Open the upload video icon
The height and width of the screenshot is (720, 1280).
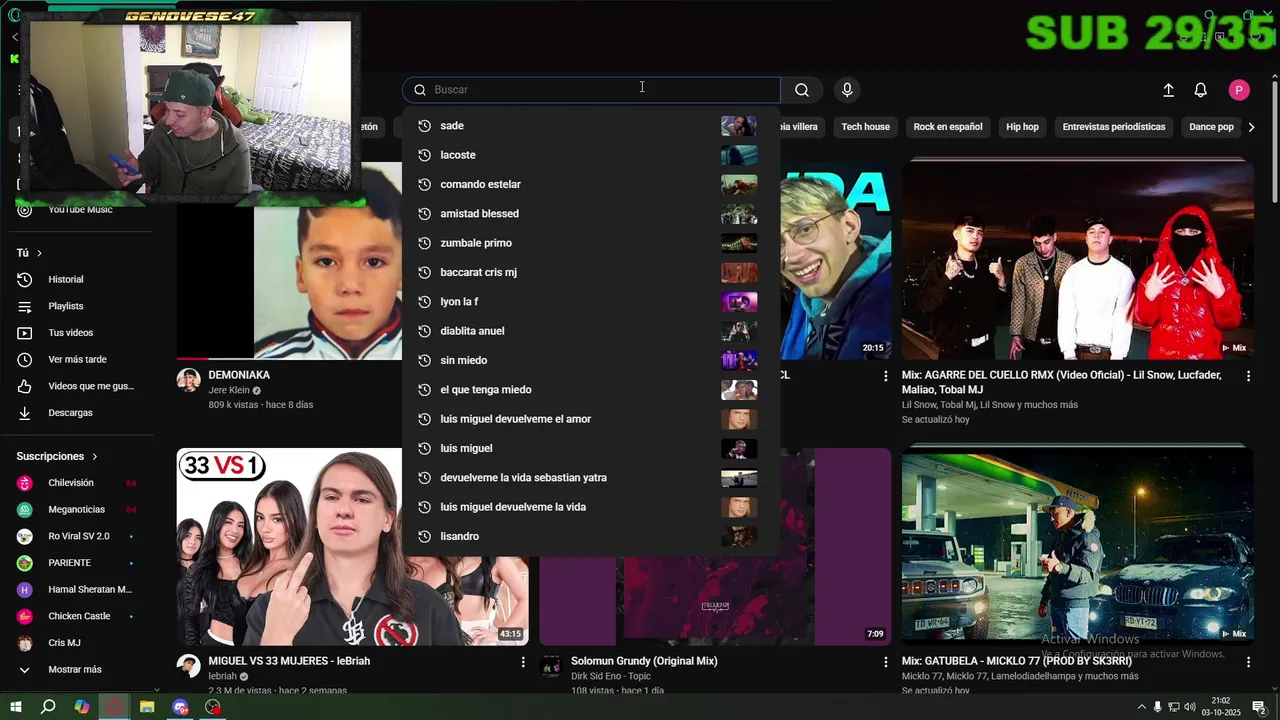pos(1168,90)
